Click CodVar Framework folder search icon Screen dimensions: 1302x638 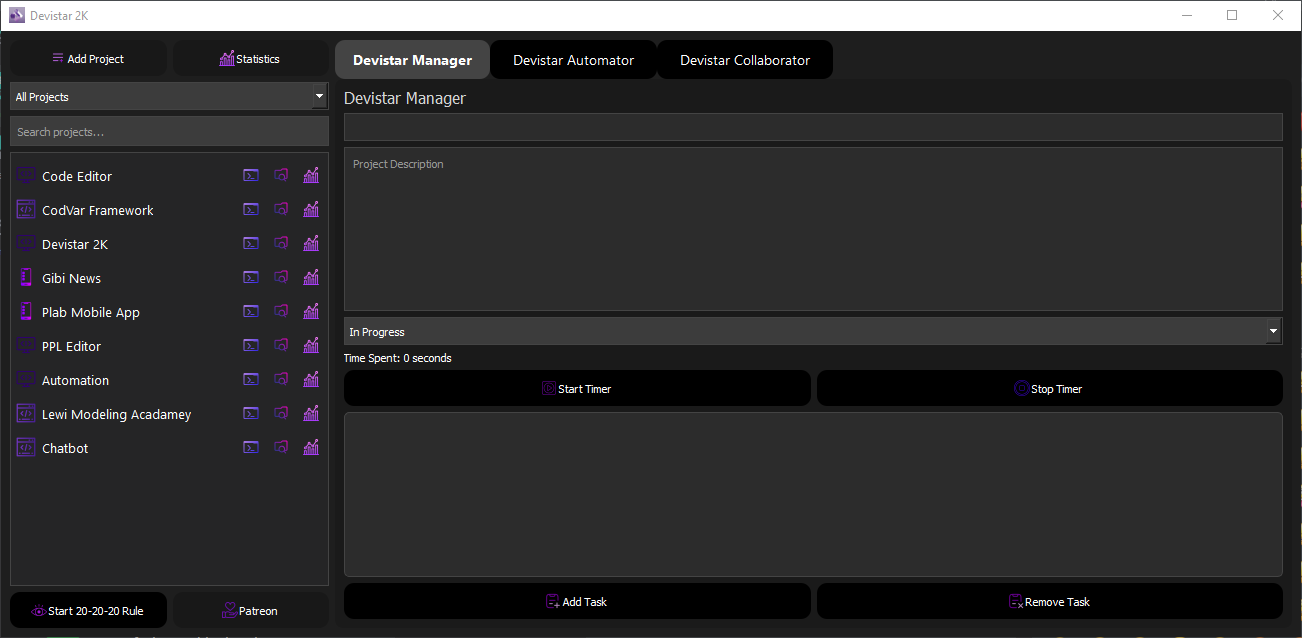point(281,209)
